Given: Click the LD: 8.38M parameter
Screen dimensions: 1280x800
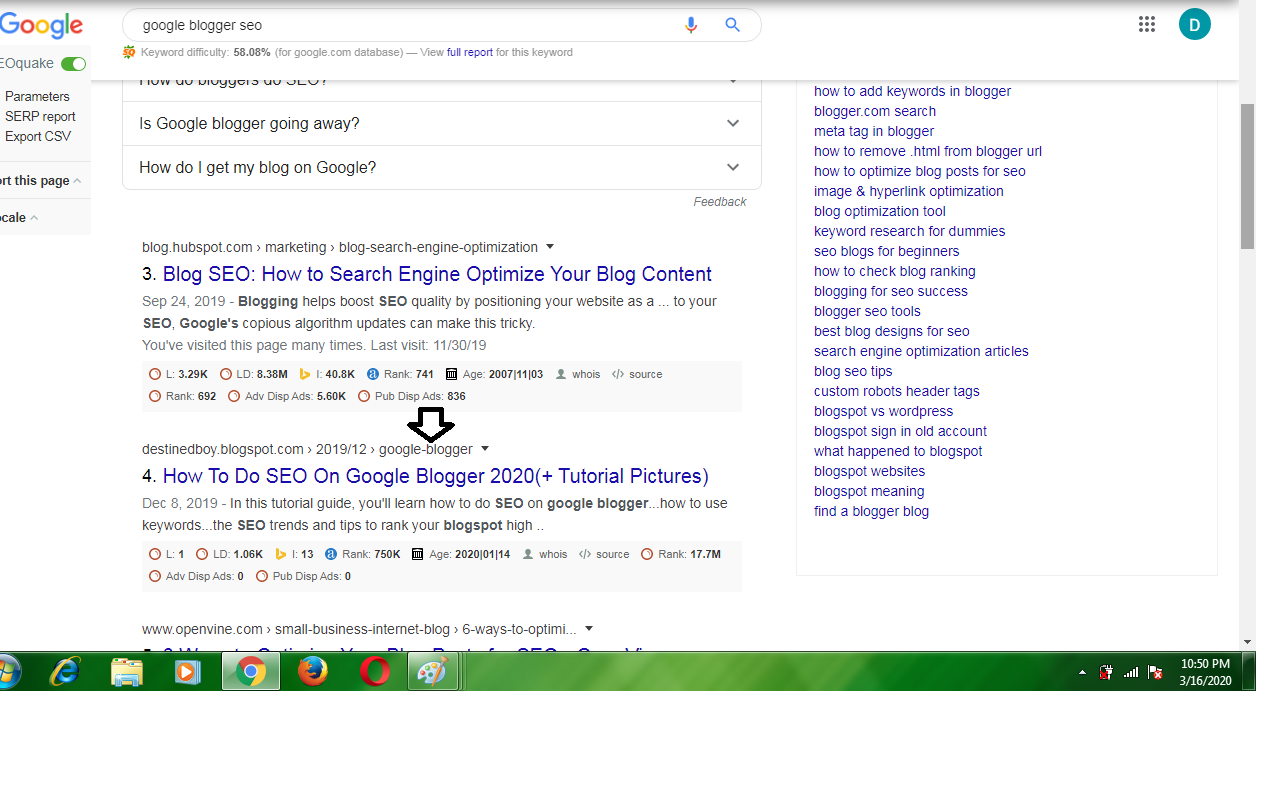Looking at the screenshot, I should 253,374.
